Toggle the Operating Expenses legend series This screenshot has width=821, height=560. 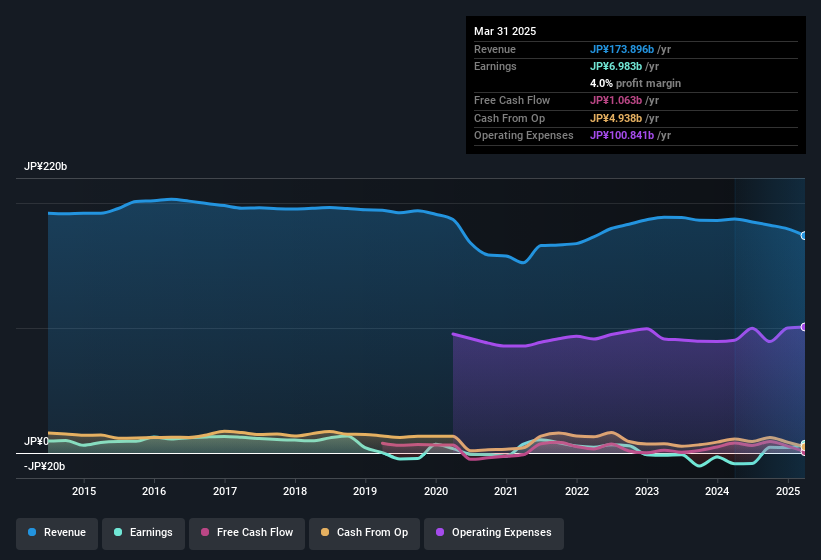494,533
